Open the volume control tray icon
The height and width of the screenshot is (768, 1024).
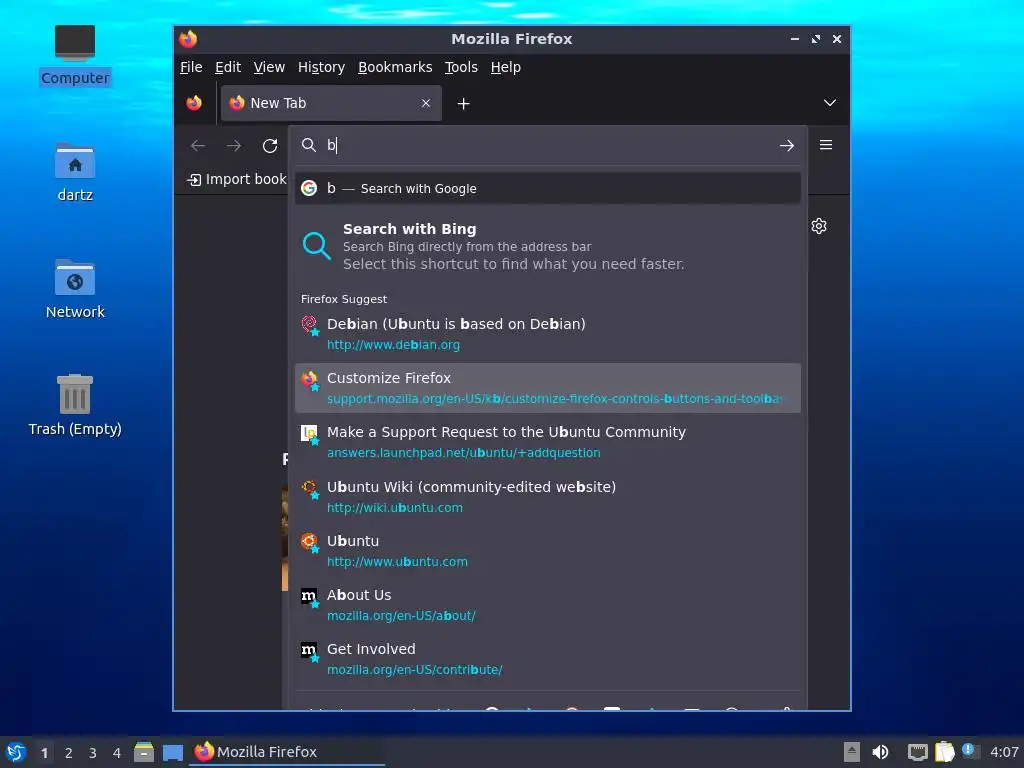880,752
